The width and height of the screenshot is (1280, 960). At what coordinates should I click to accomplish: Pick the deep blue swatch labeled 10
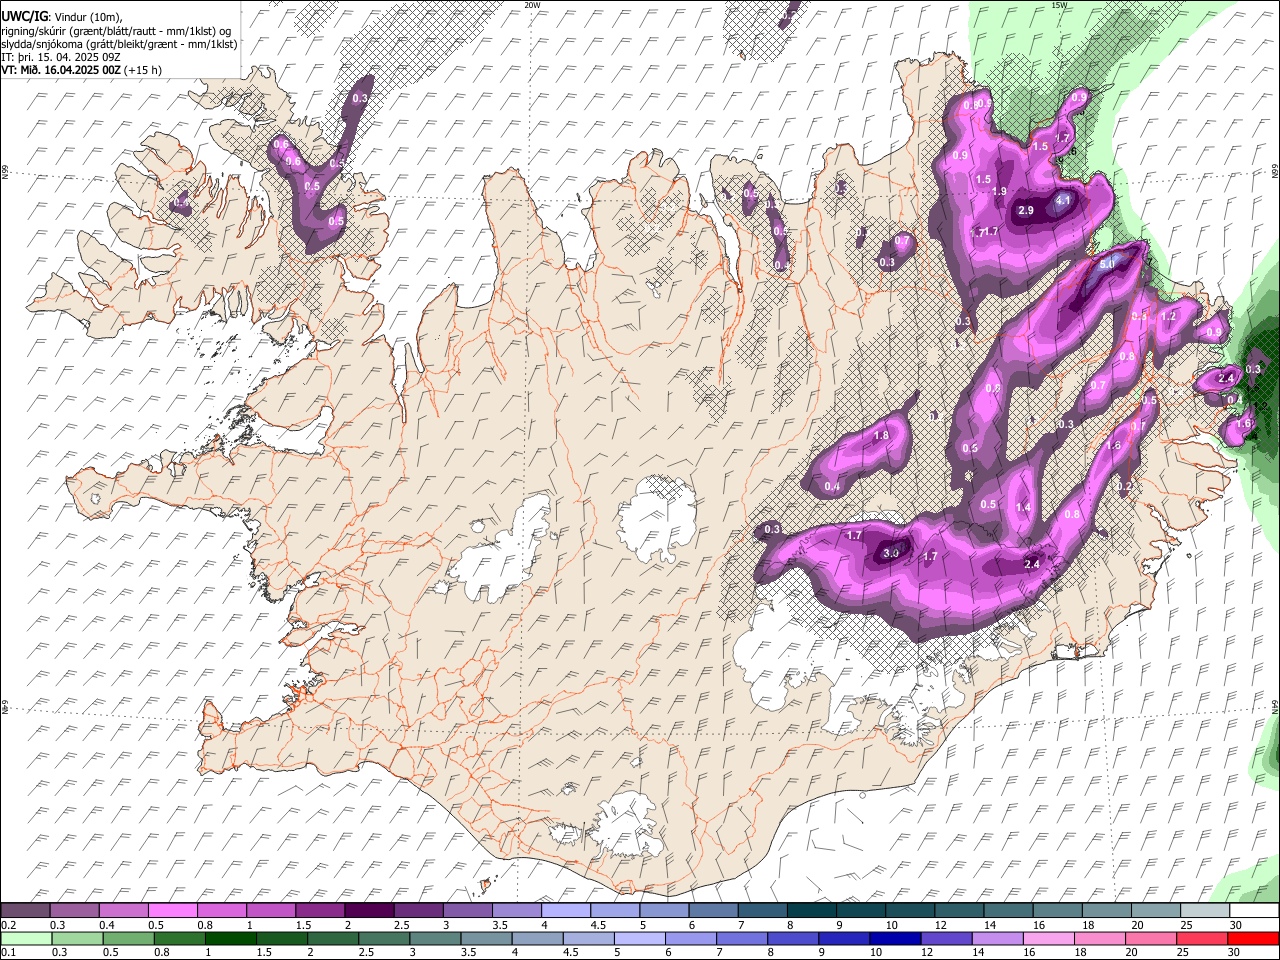(895, 939)
